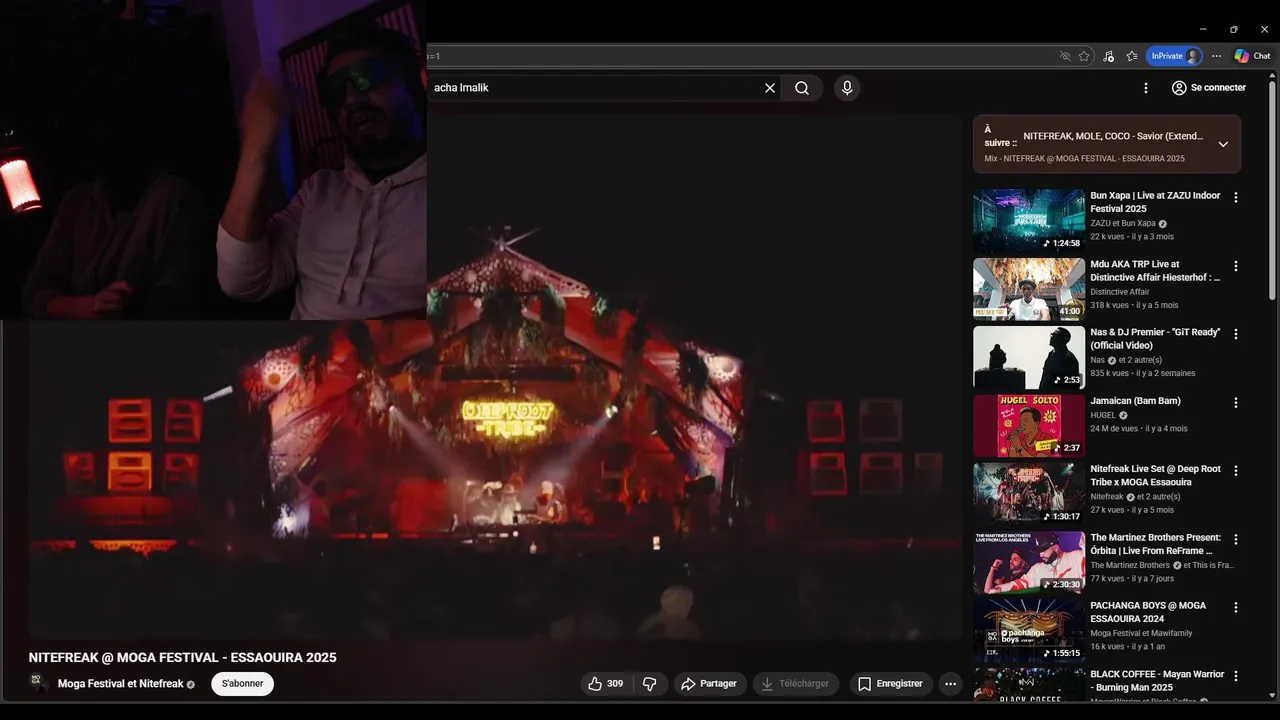1280x720 pixels.
Task: Expand the À suivre mix playlist chevron
Action: point(1223,144)
